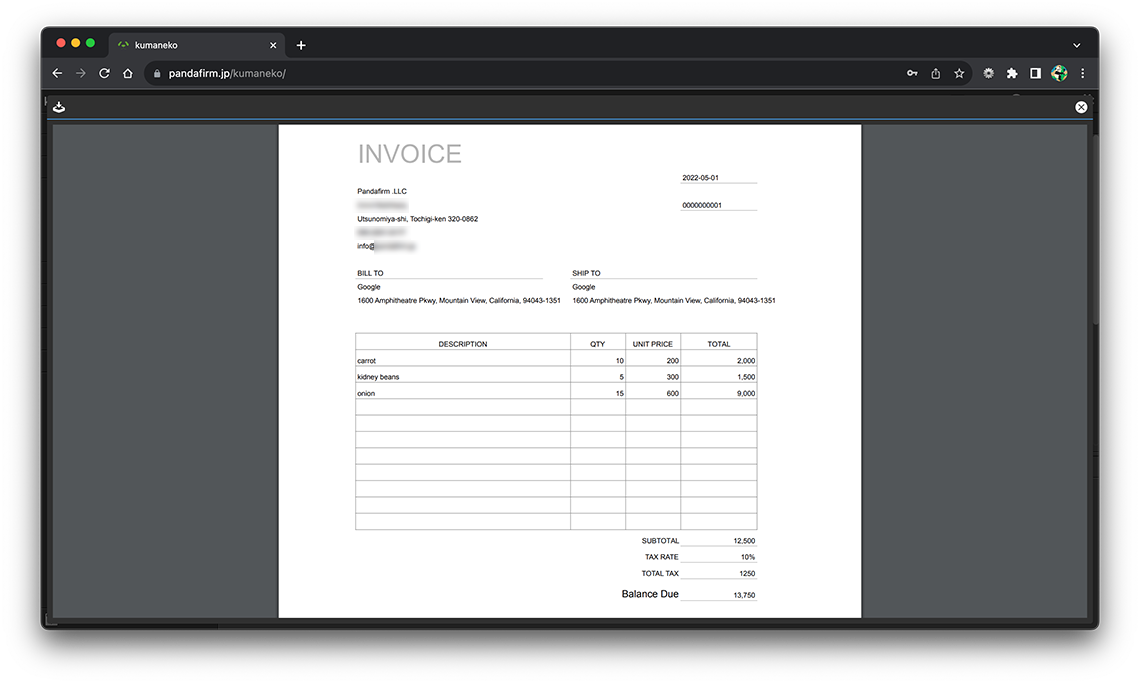1140x683 pixels.
Task: Close the invoice preview with the X icon
Action: (1081, 107)
